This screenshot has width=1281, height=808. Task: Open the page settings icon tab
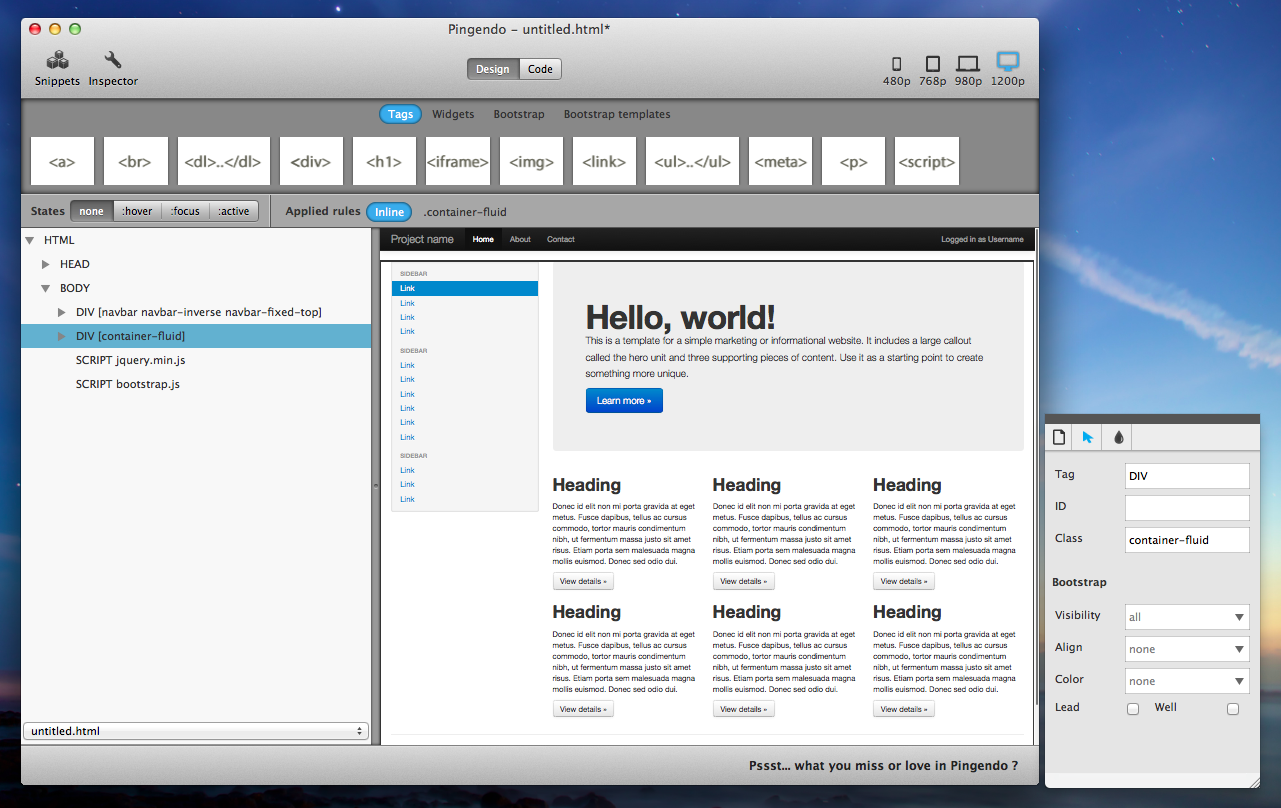pyautogui.click(x=1059, y=437)
